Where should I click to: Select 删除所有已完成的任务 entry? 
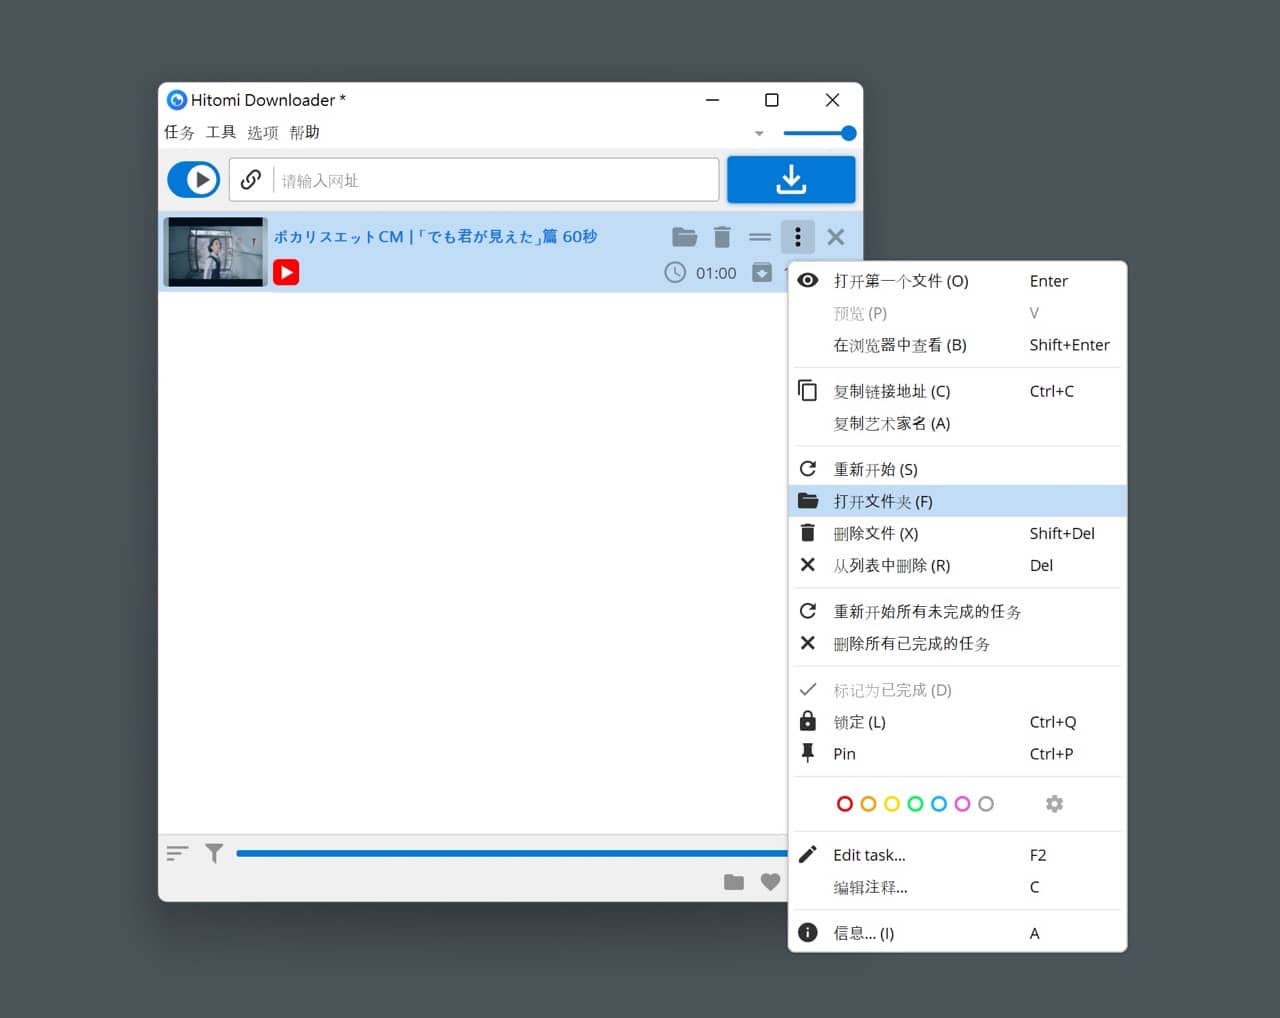(x=957, y=643)
